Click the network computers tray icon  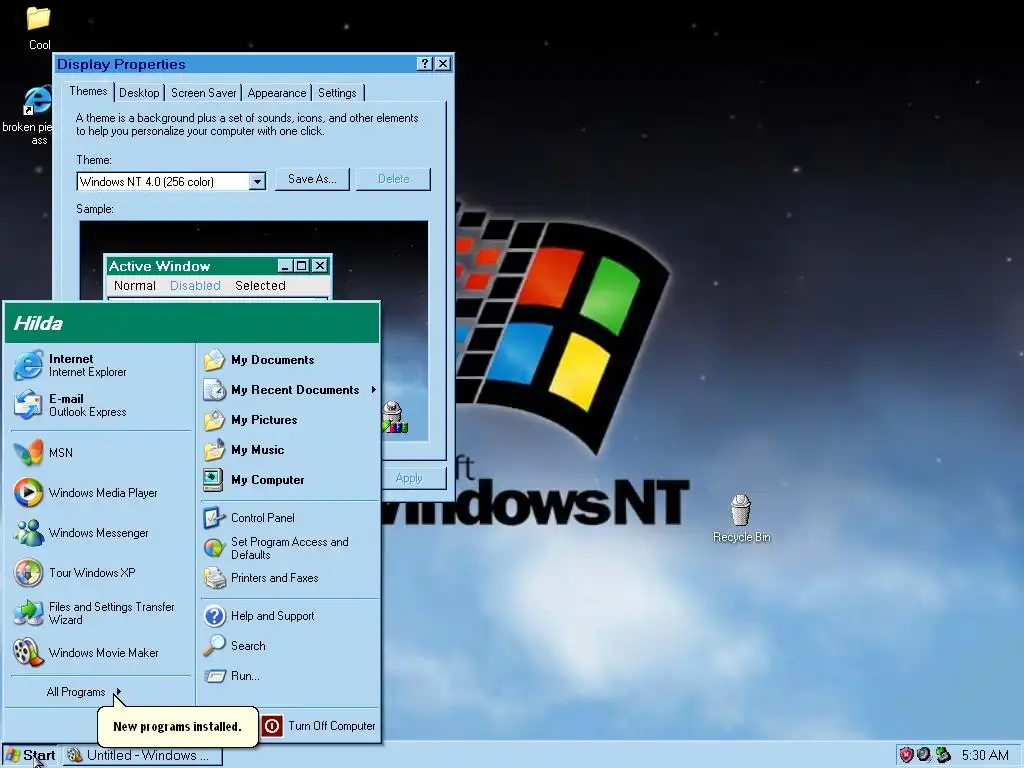click(942, 755)
